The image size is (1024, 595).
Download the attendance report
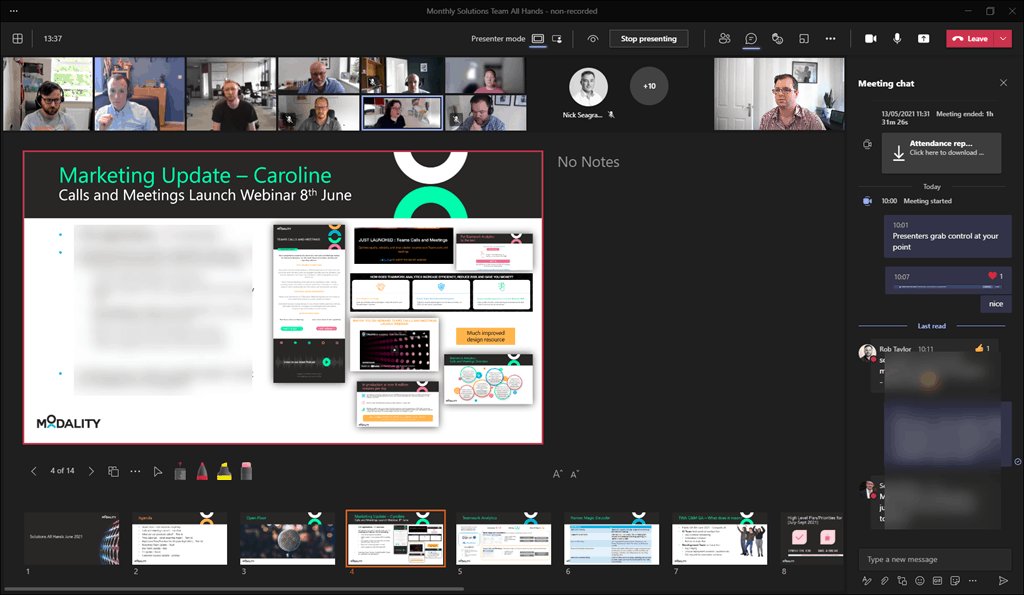[941, 152]
